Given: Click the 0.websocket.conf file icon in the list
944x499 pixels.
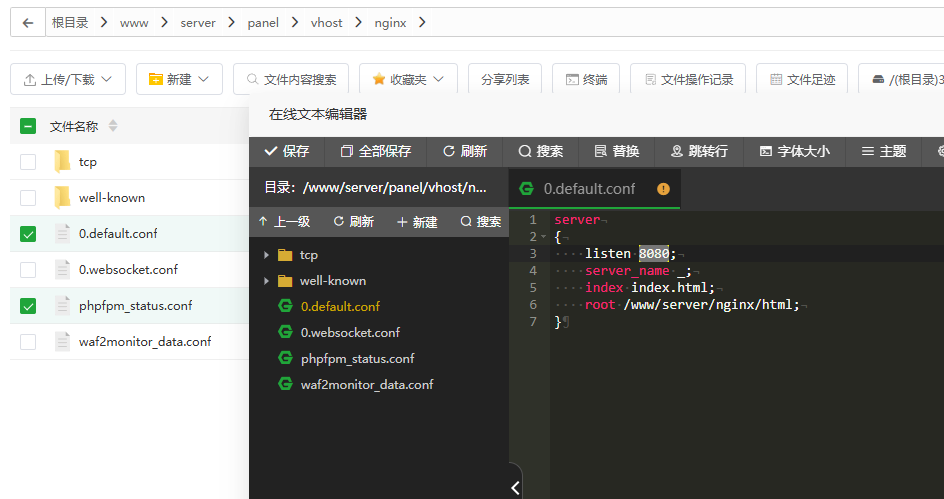Looking at the screenshot, I should 63,270.
